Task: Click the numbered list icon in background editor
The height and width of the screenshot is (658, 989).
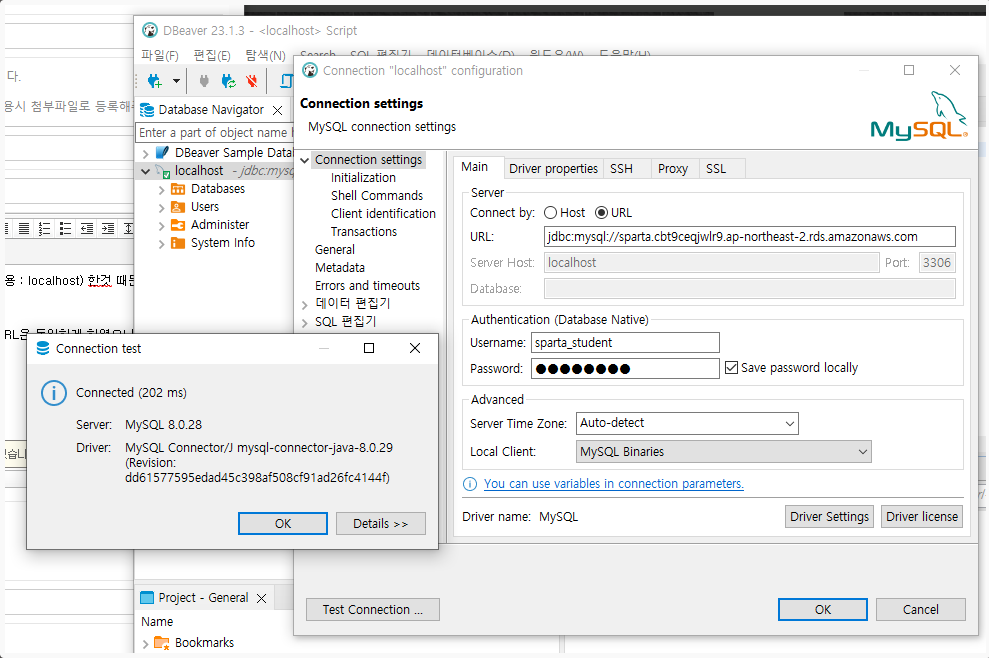Action: click(x=44, y=228)
